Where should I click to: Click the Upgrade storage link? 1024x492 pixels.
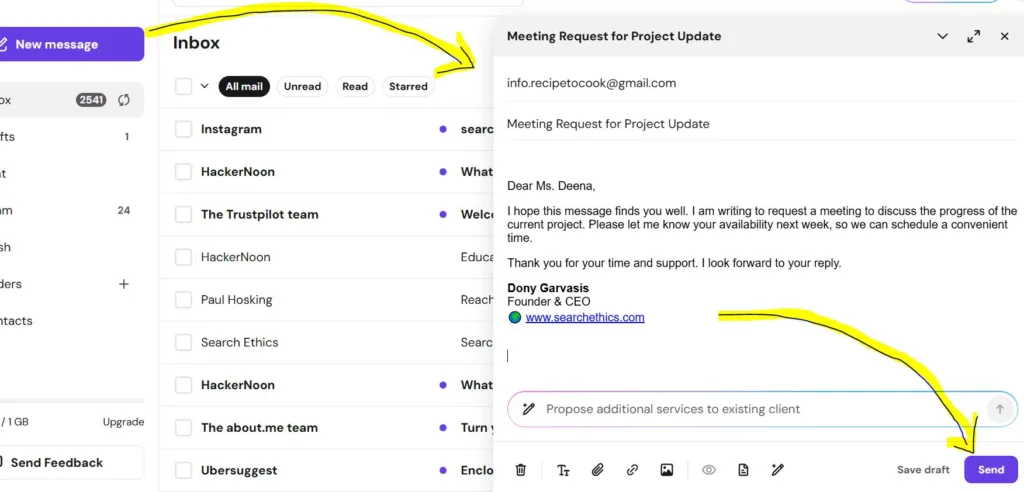[x=123, y=422]
